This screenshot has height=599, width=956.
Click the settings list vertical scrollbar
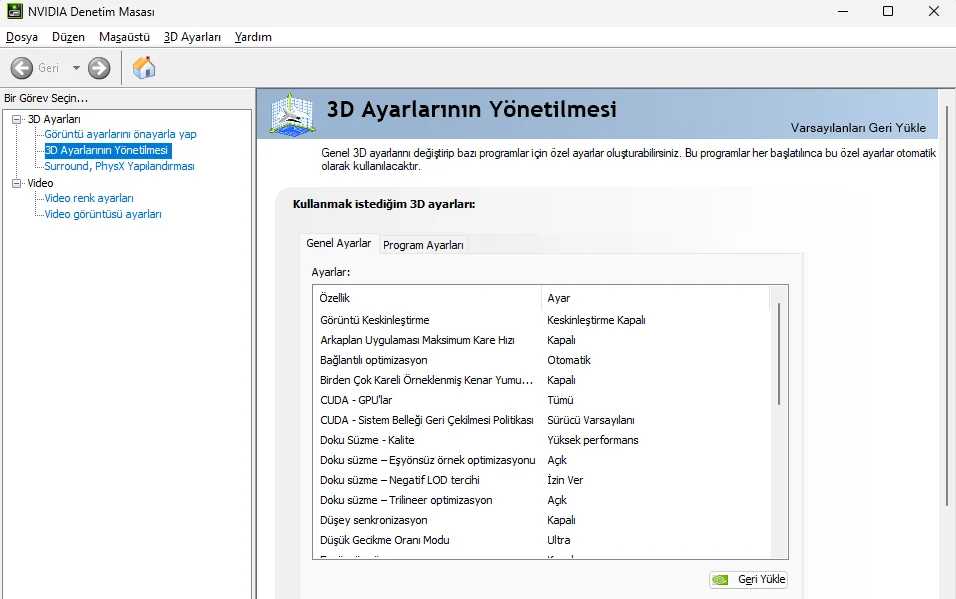(779, 421)
